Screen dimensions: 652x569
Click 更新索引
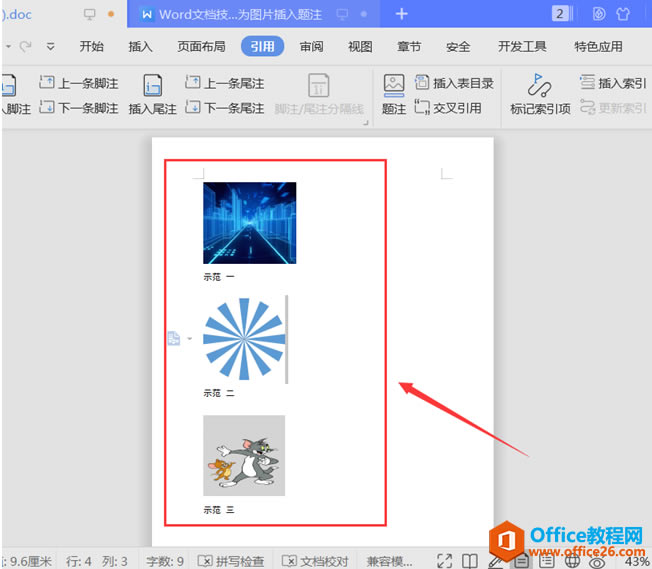[x=613, y=108]
